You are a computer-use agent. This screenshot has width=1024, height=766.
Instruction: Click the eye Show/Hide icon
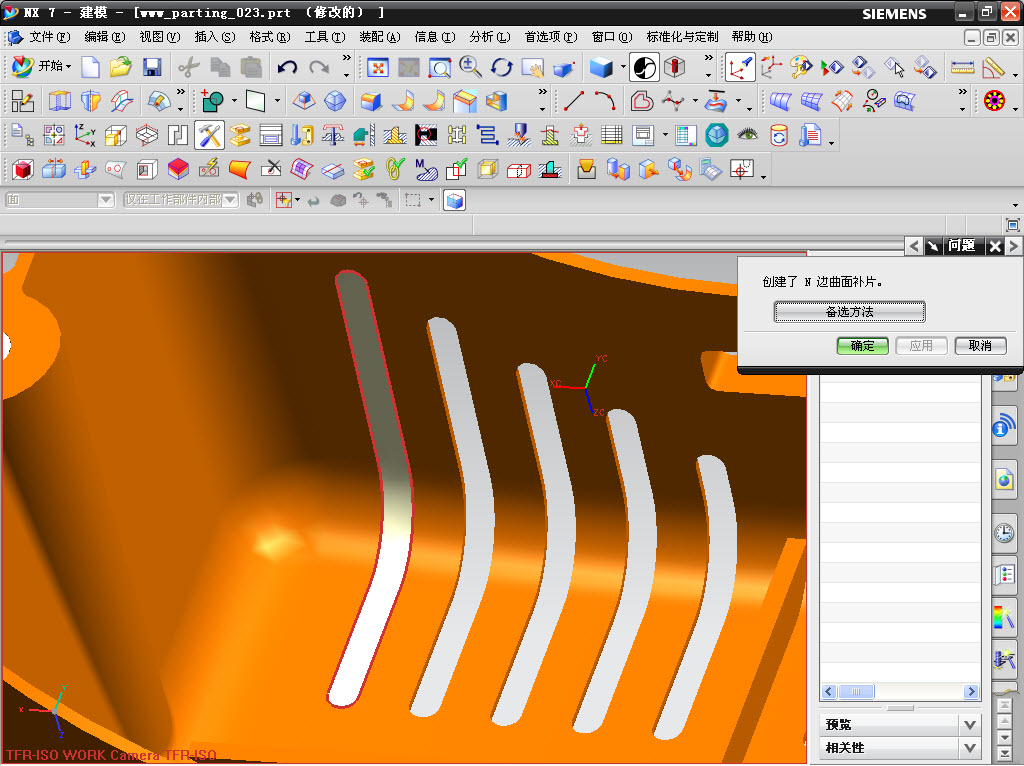(x=748, y=135)
